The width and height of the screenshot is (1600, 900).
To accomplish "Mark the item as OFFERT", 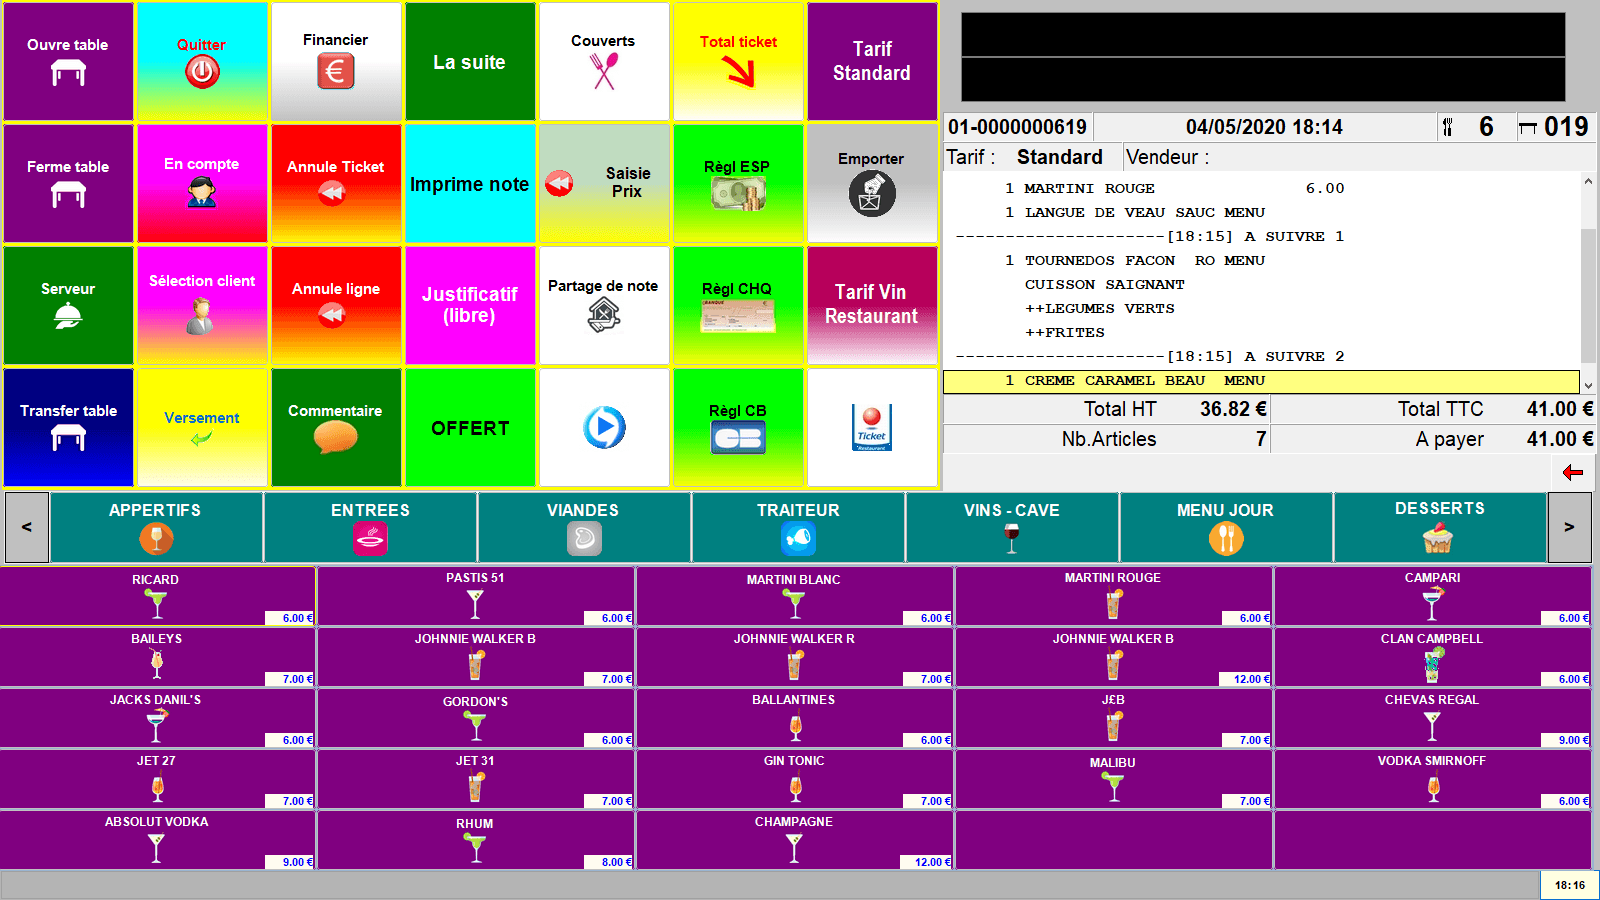I will (x=470, y=427).
